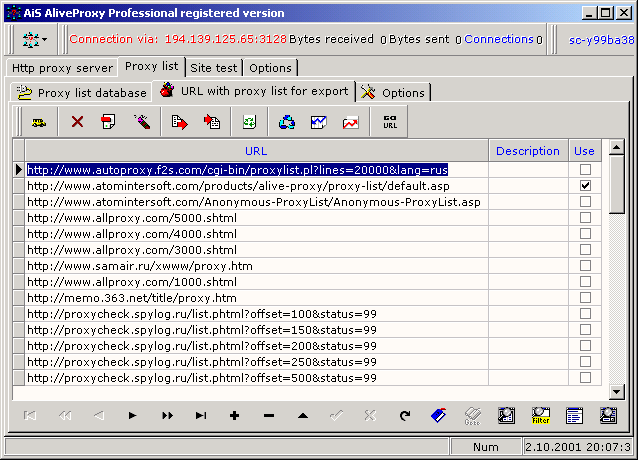This screenshot has height=460, width=638.
Task: Switch to Proxy list database subtab
Action: pos(81,93)
